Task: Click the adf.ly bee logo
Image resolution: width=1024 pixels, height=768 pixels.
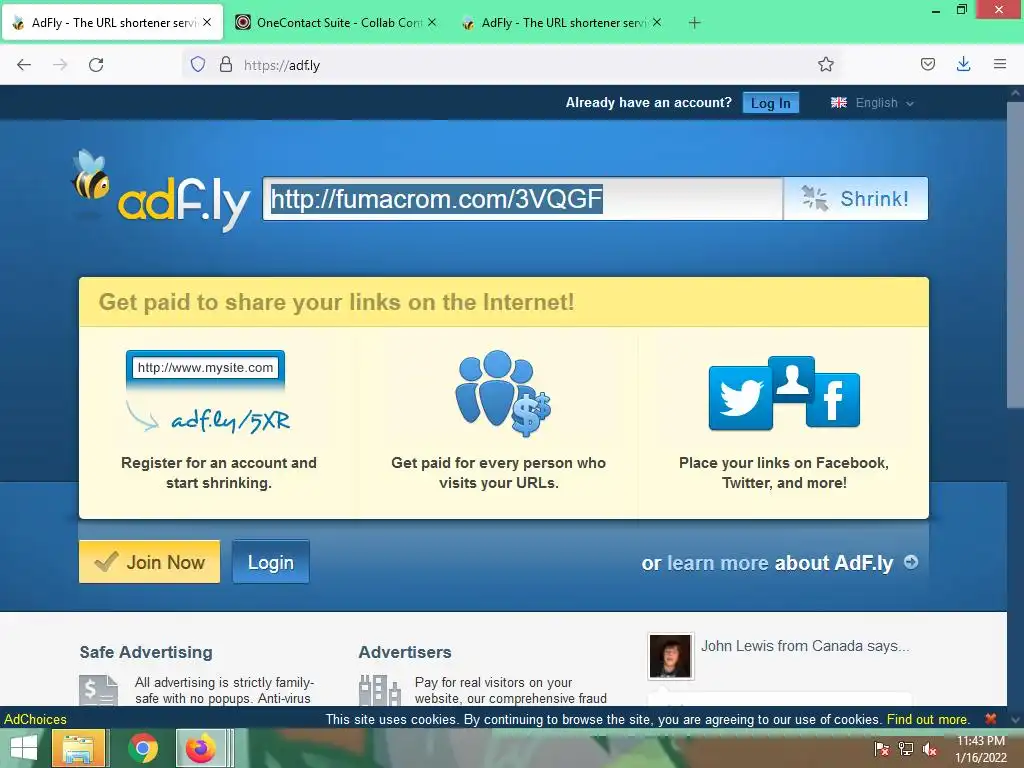Action: [161, 190]
